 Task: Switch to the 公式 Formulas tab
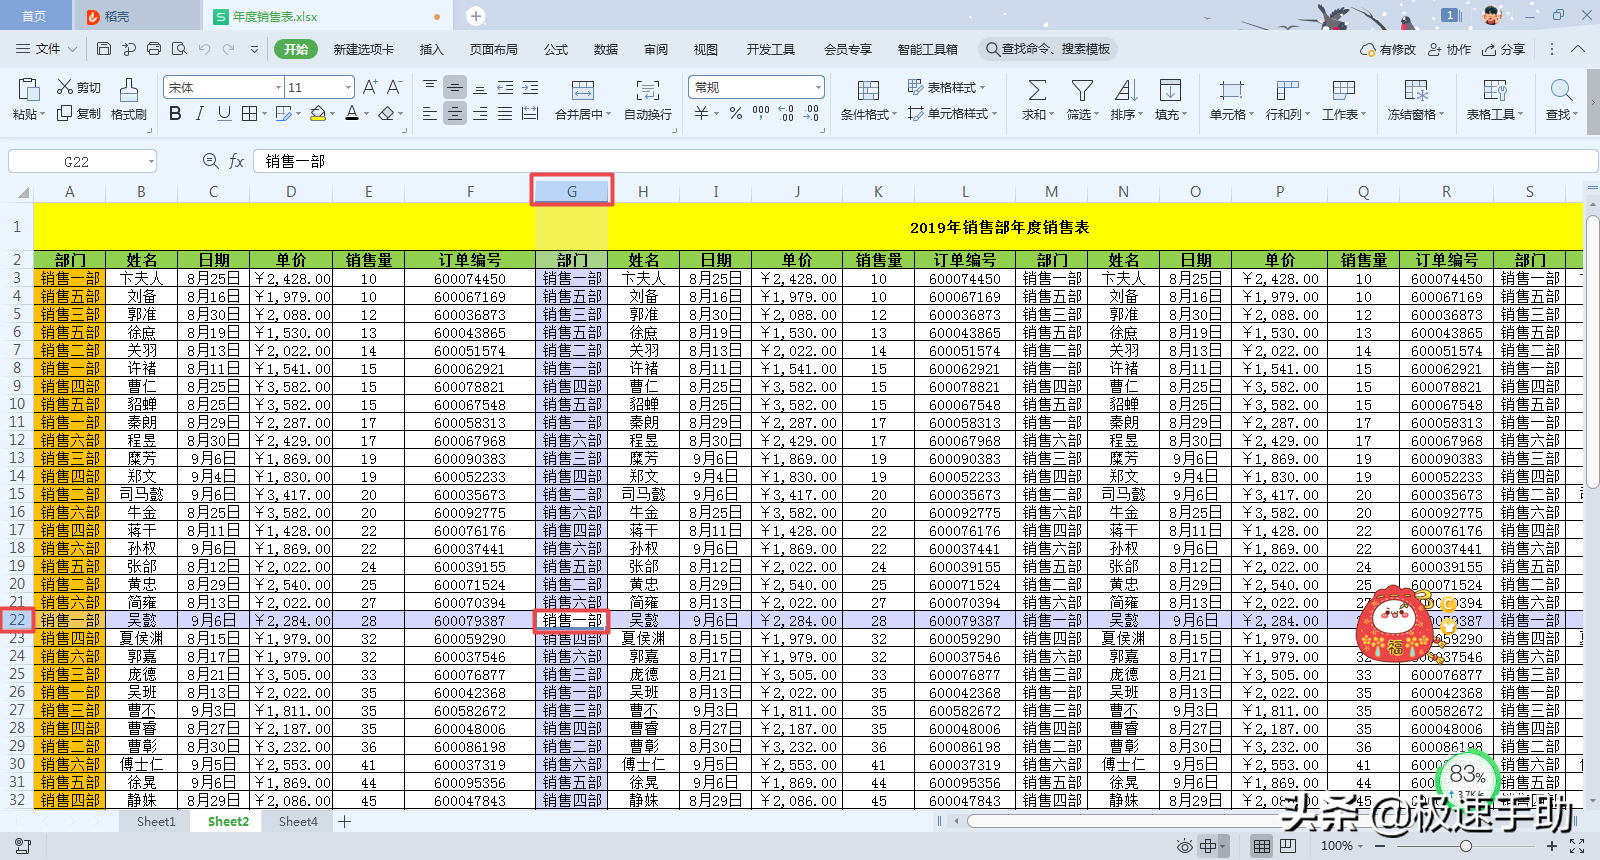[x=556, y=49]
